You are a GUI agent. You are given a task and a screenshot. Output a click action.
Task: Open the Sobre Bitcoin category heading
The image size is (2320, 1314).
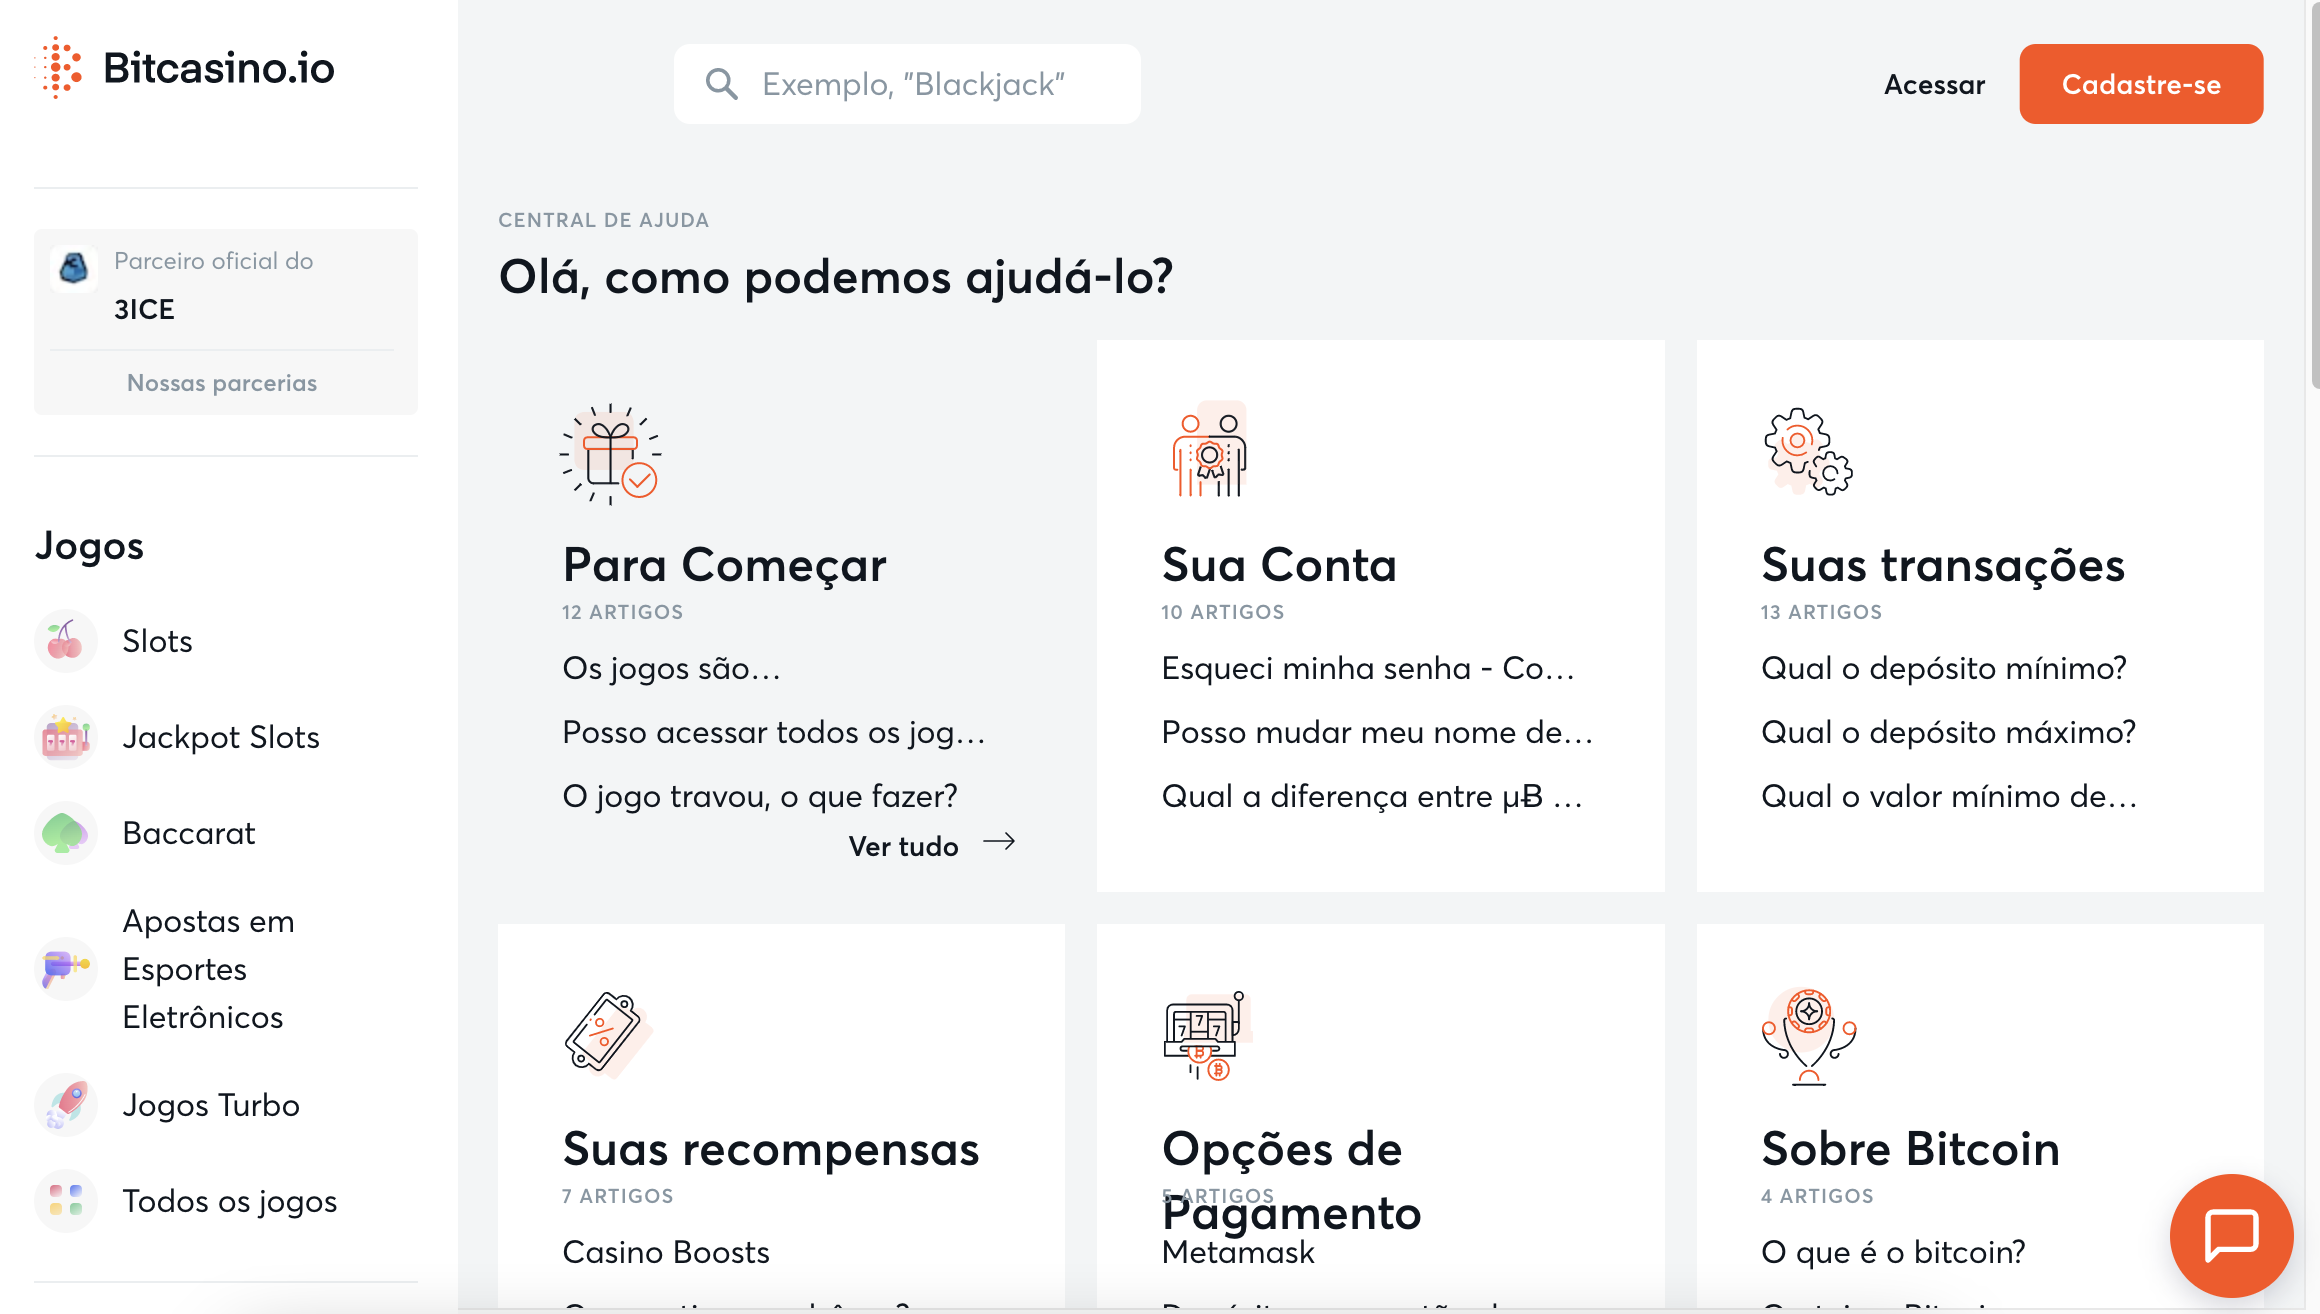tap(1910, 1149)
